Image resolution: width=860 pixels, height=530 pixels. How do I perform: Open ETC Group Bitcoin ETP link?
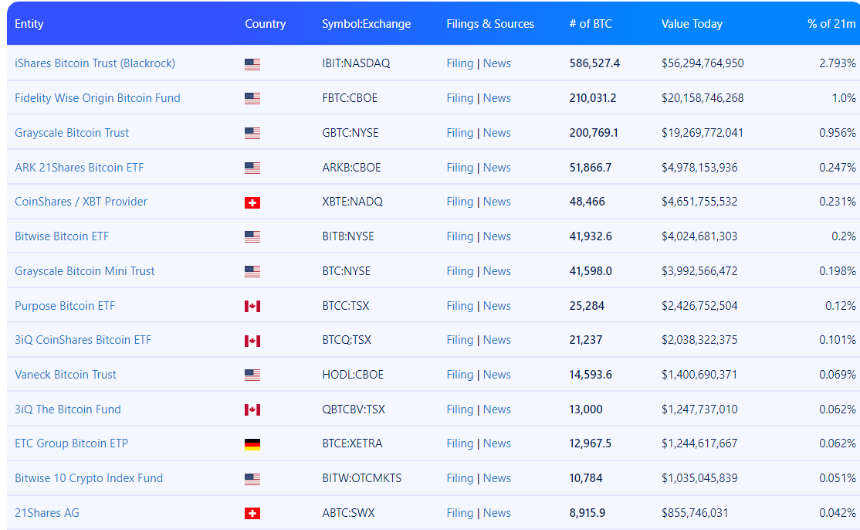[x=71, y=443]
